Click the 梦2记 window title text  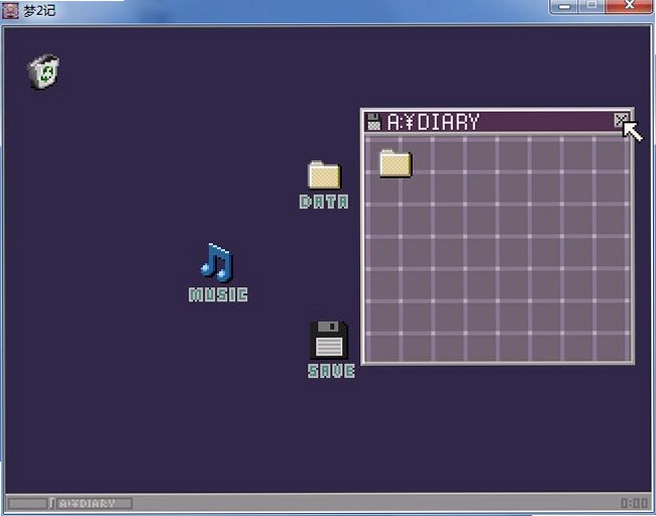pyautogui.click(x=39, y=10)
